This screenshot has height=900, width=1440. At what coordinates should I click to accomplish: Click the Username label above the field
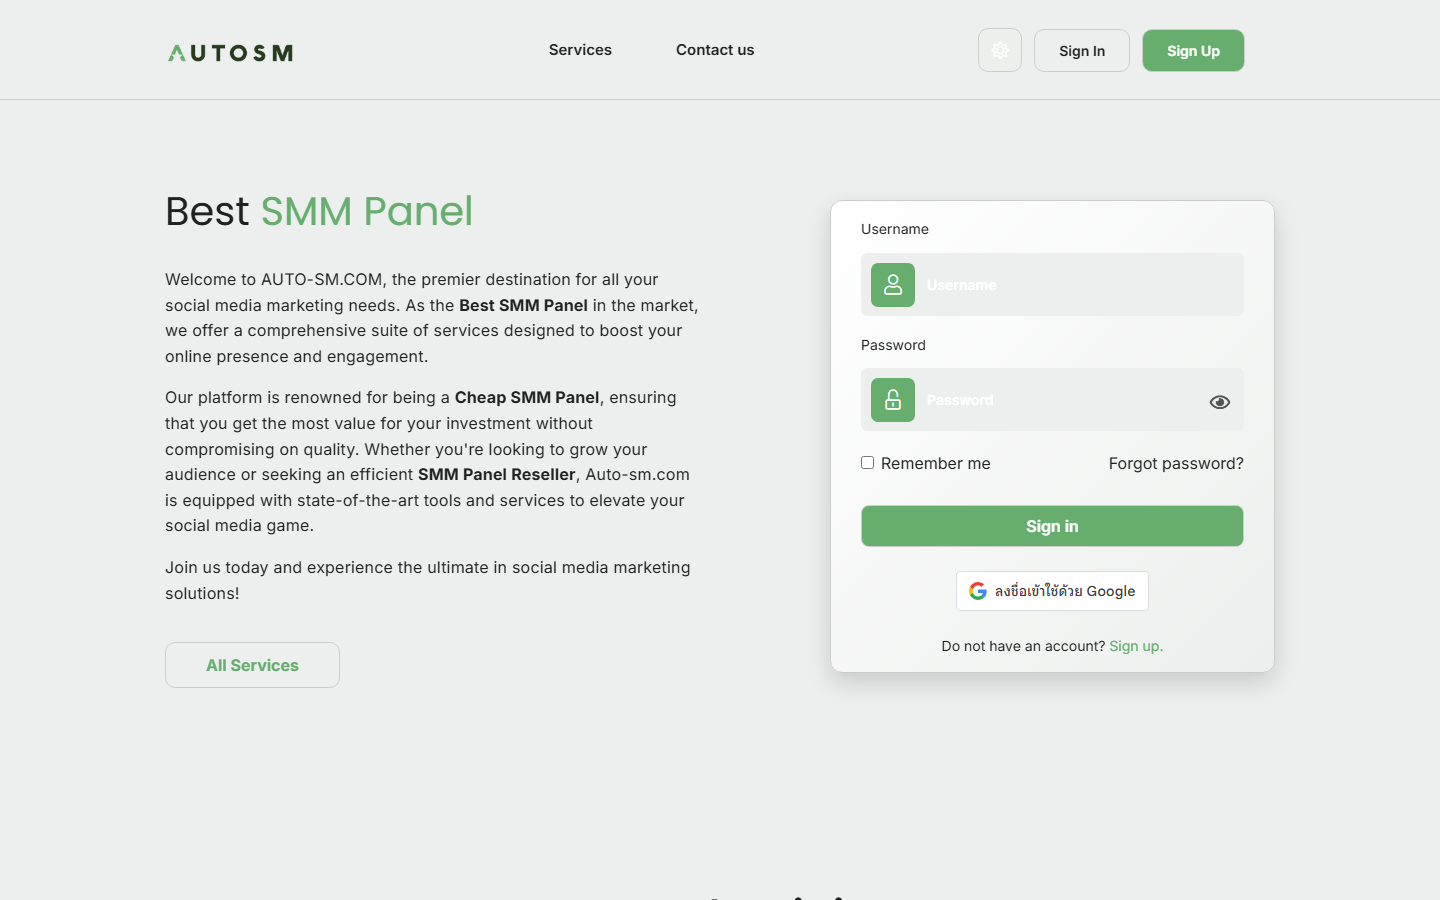894,229
